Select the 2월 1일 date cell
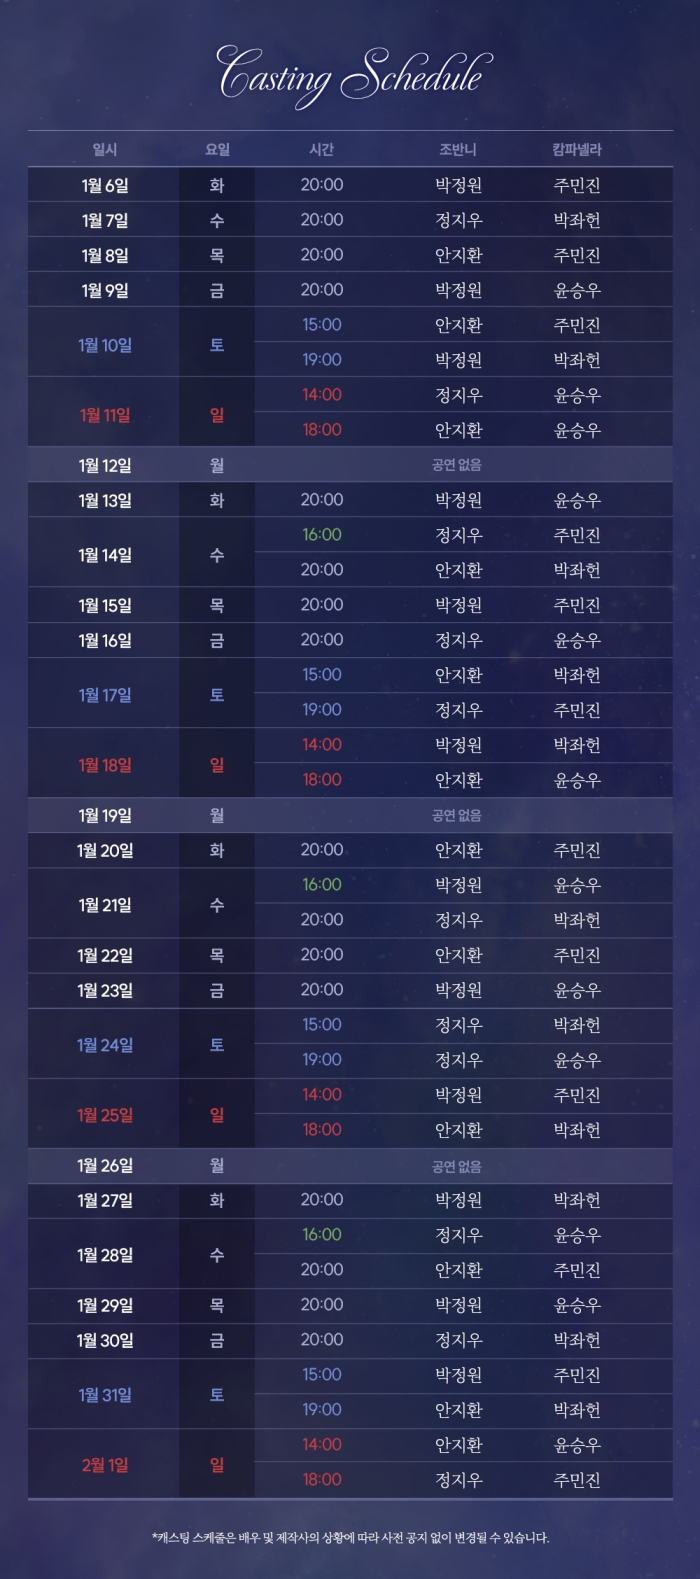 [x=105, y=1465]
